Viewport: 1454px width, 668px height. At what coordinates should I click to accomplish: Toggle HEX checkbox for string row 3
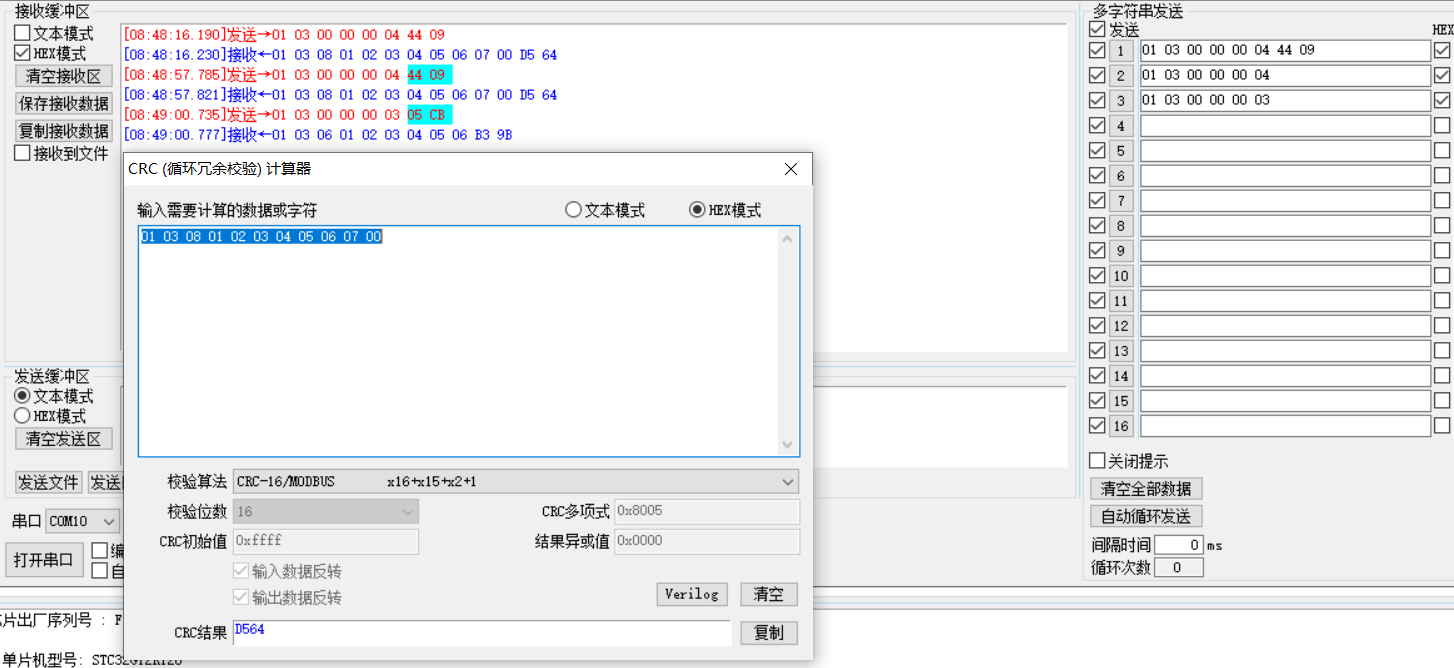tap(1442, 100)
